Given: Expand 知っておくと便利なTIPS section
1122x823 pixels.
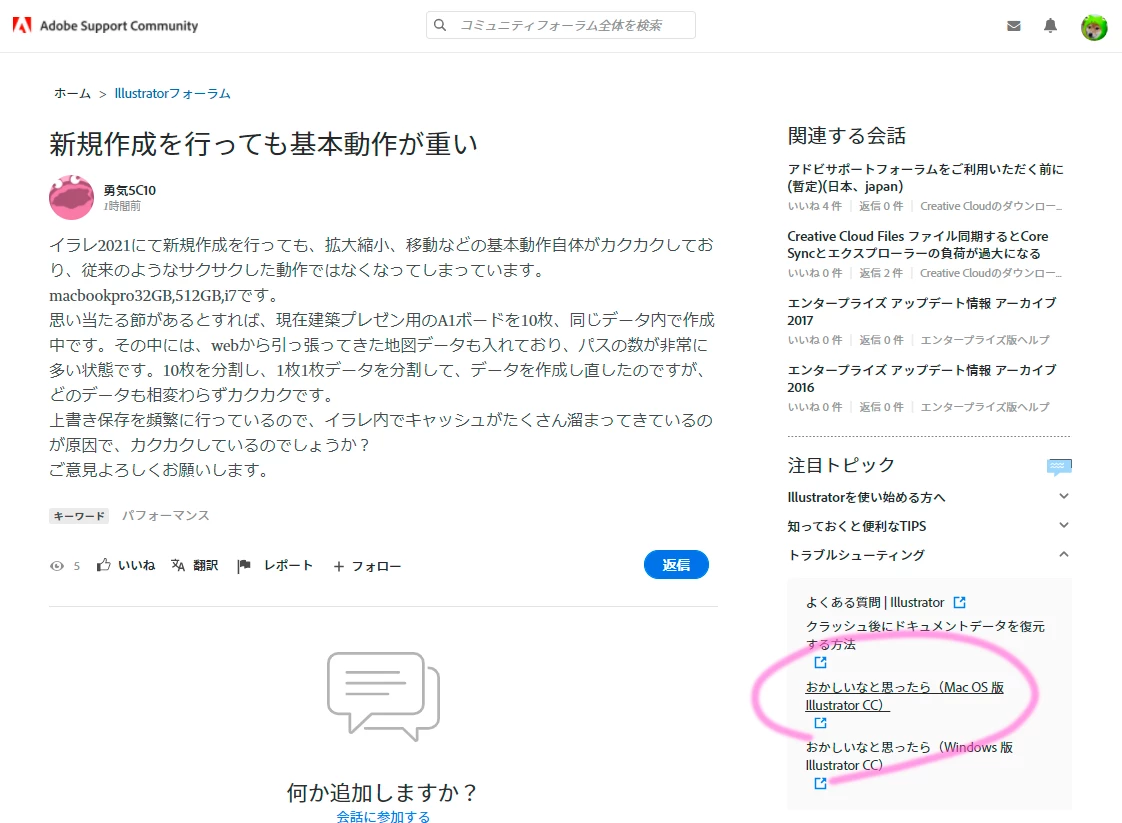Looking at the screenshot, I should coord(1064,525).
